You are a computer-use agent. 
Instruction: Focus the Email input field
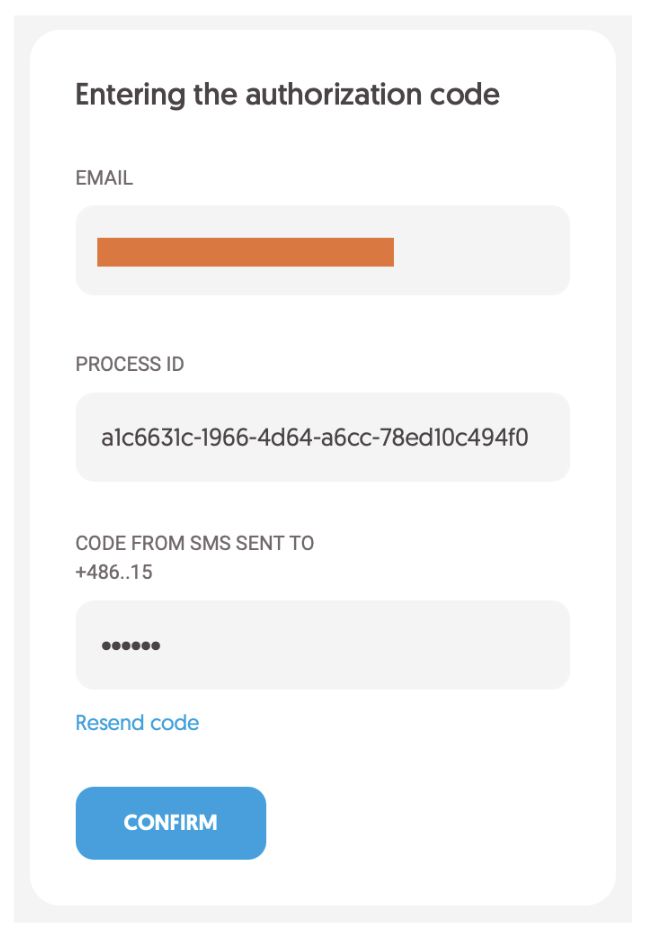pyautogui.click(x=322, y=251)
